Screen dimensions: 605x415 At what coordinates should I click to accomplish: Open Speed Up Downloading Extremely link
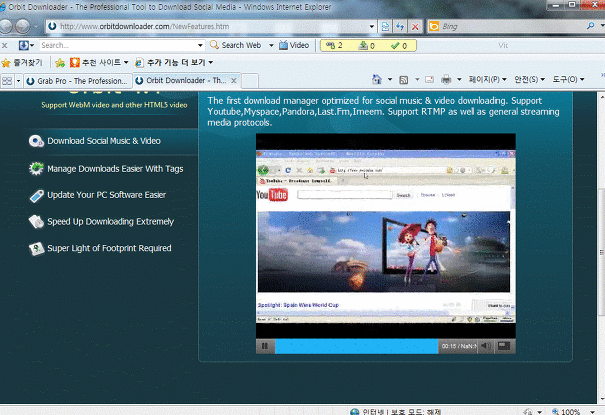110,221
